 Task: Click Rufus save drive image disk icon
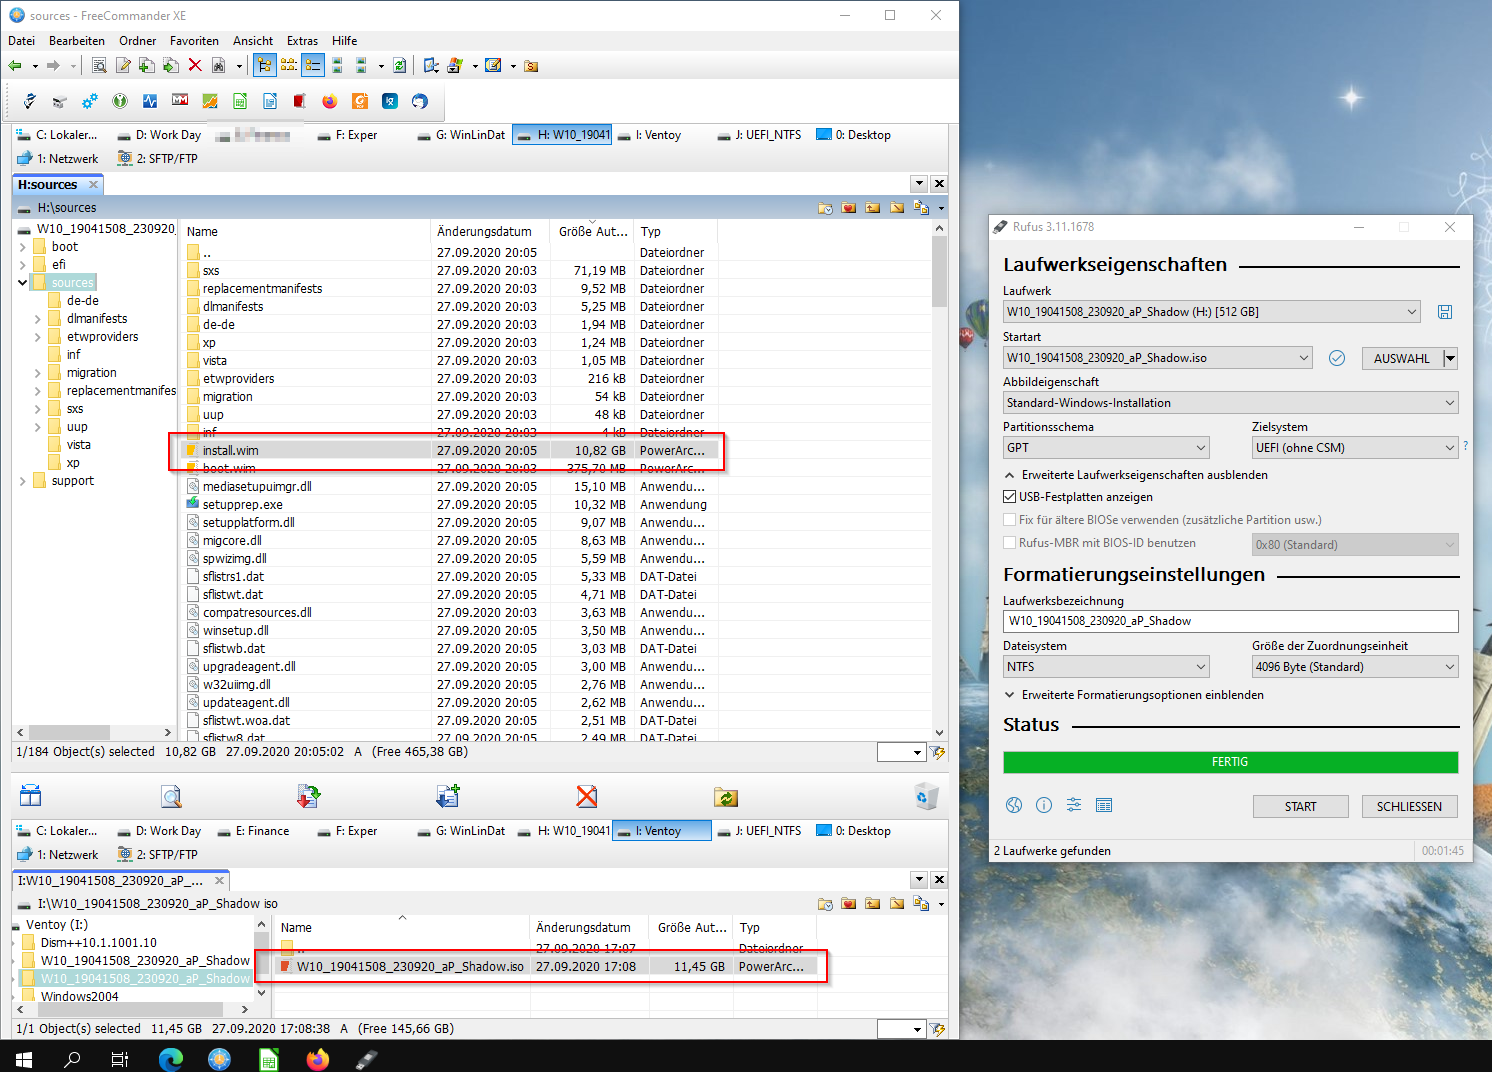1445,312
